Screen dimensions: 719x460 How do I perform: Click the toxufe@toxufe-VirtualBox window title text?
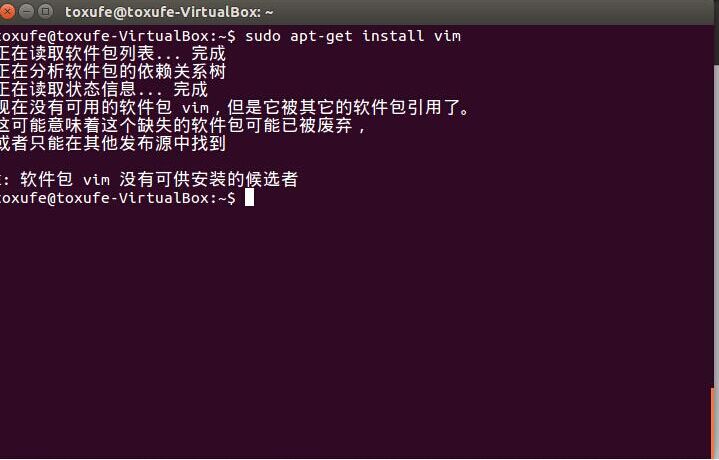[169, 12]
